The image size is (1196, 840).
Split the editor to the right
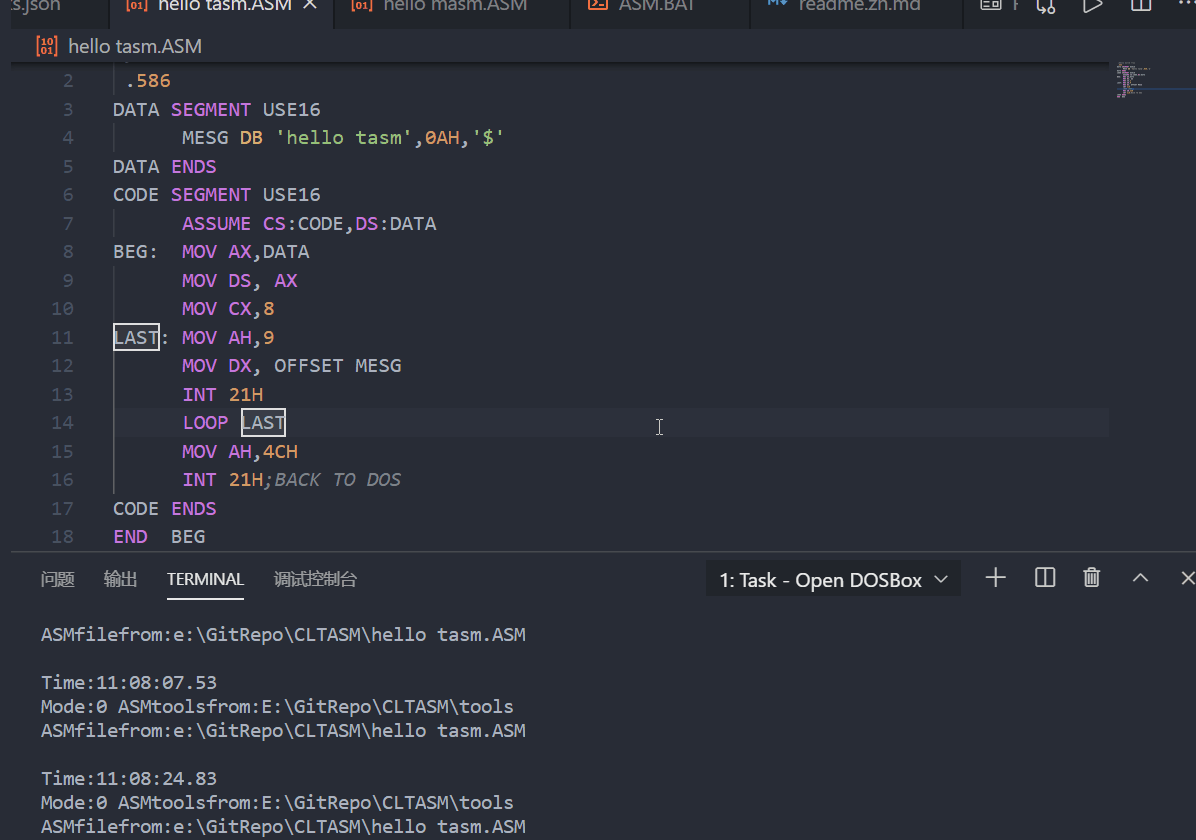click(1141, 5)
